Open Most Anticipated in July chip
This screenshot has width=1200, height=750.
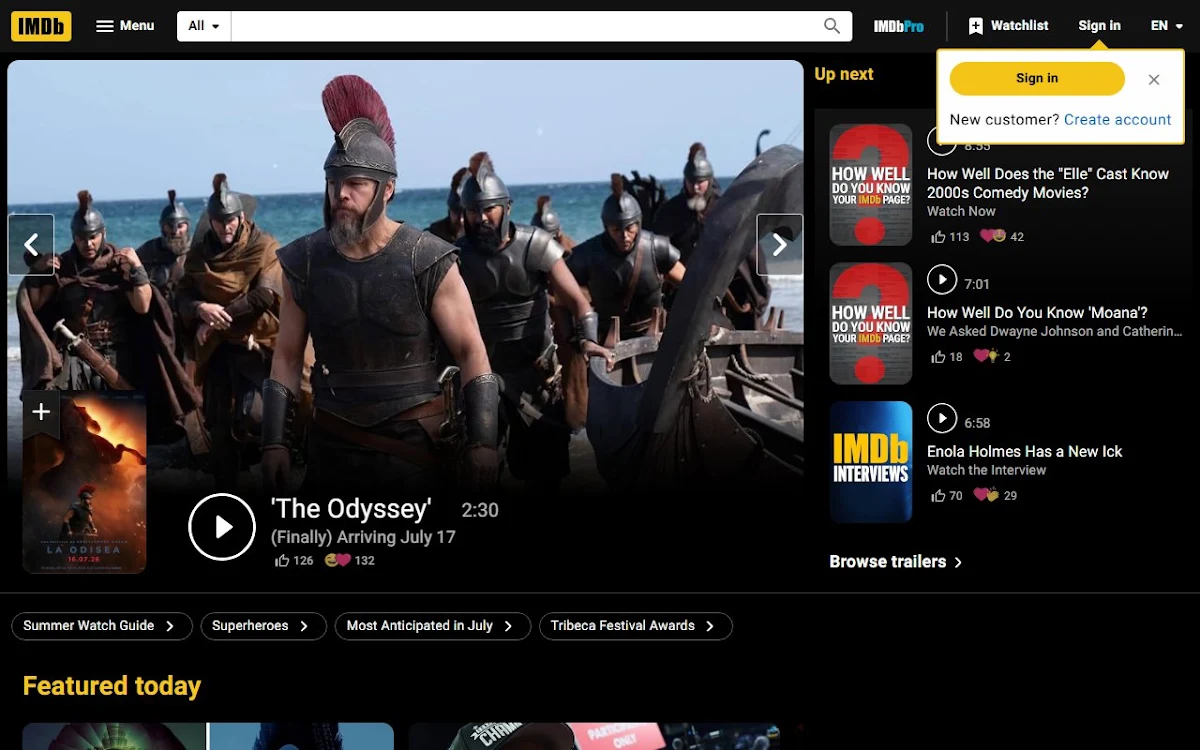pyautogui.click(x=432, y=626)
